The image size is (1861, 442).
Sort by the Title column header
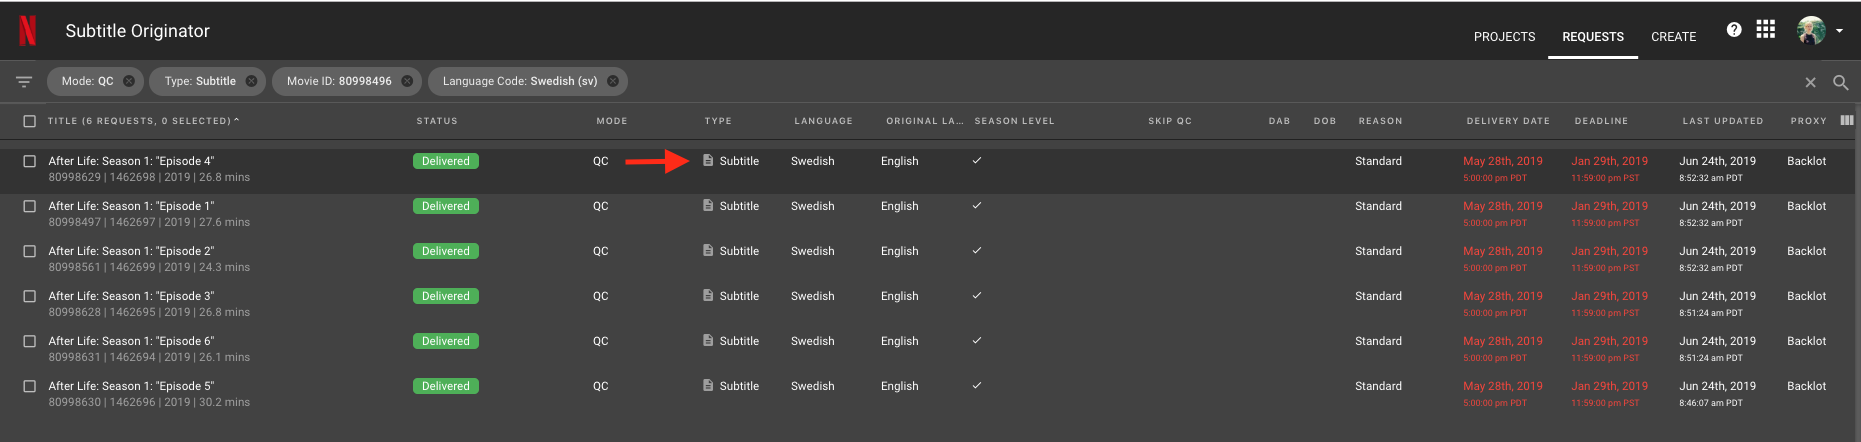pyautogui.click(x=143, y=121)
